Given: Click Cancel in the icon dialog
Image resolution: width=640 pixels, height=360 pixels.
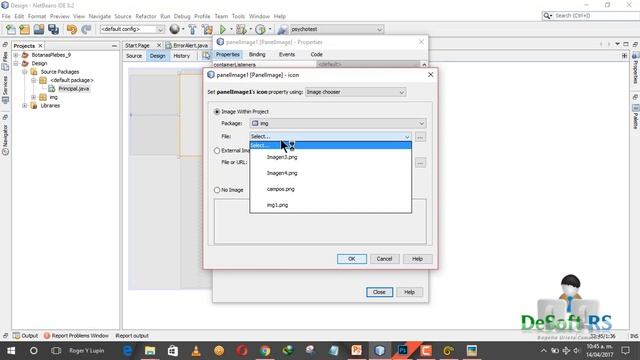Looking at the screenshot, I should [384, 259].
